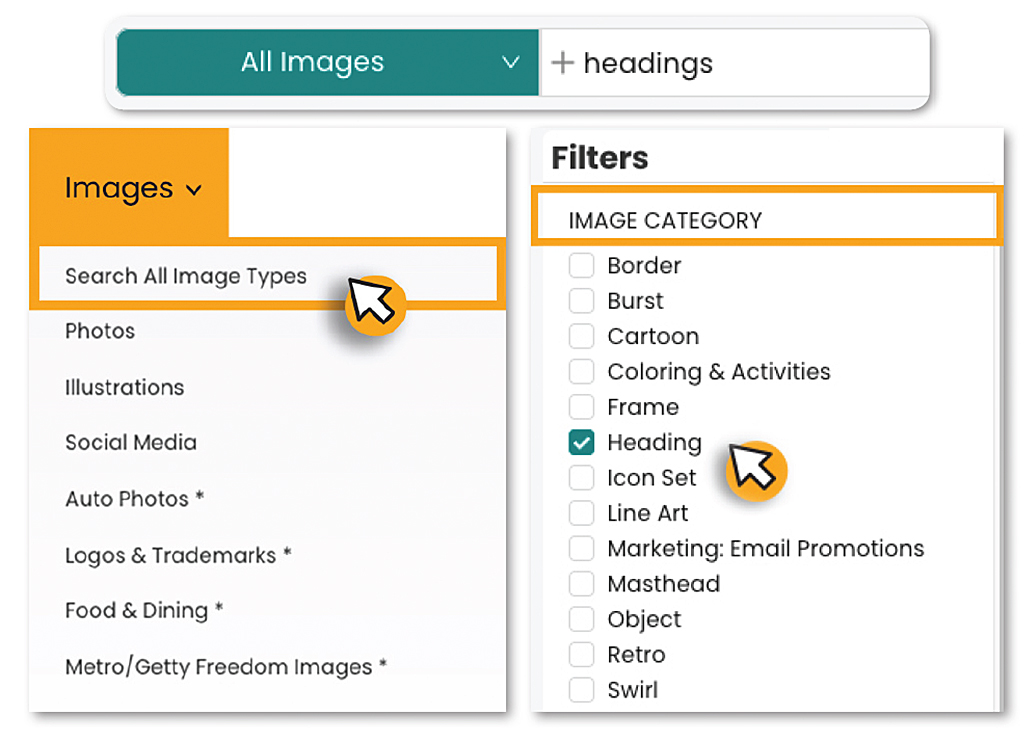This screenshot has width=1030, height=739.
Task: Open the Social Media image type
Action: click(x=131, y=442)
